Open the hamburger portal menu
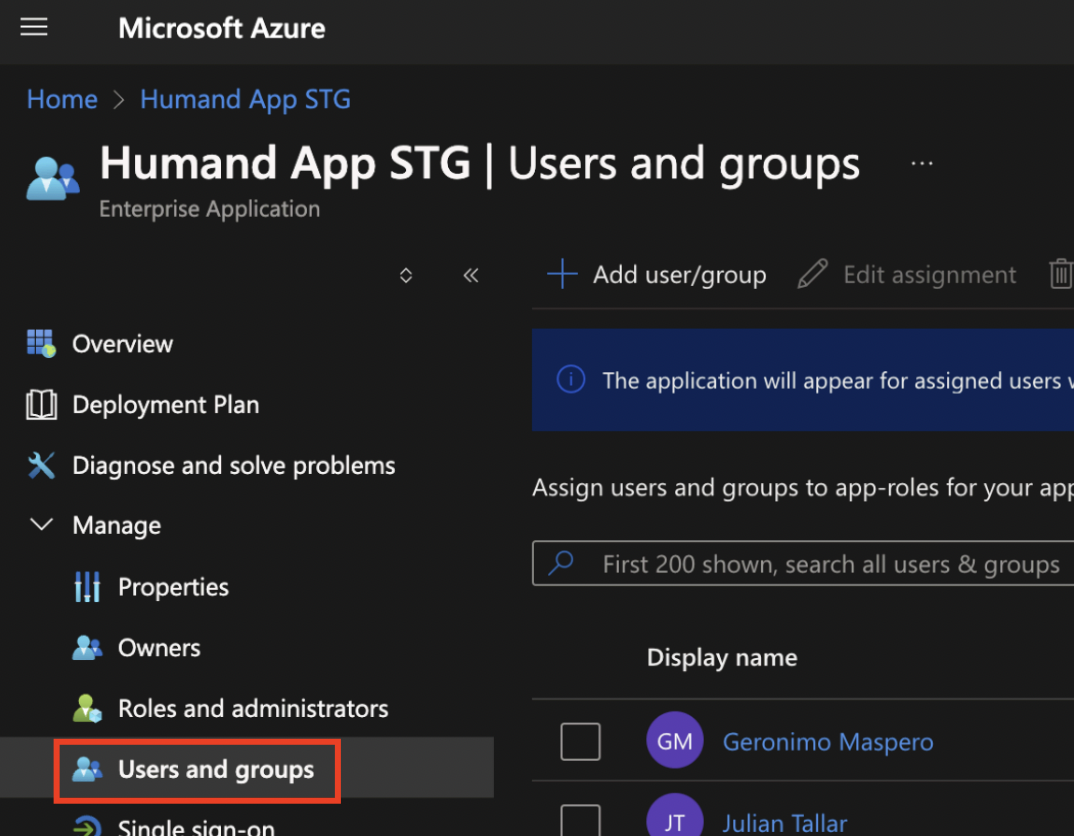 click(x=34, y=27)
